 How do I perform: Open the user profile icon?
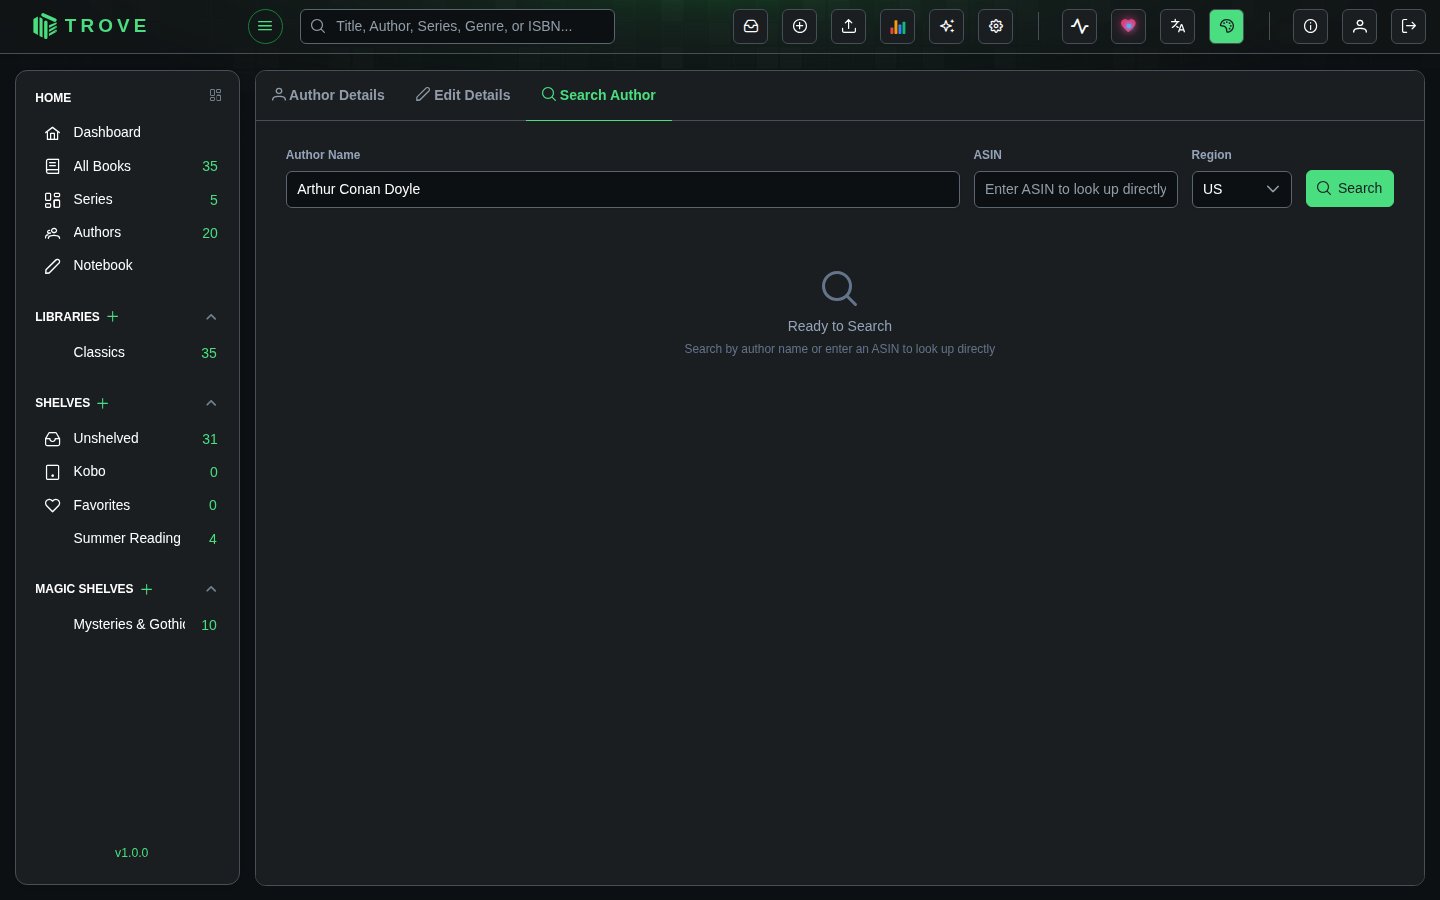tap(1360, 26)
